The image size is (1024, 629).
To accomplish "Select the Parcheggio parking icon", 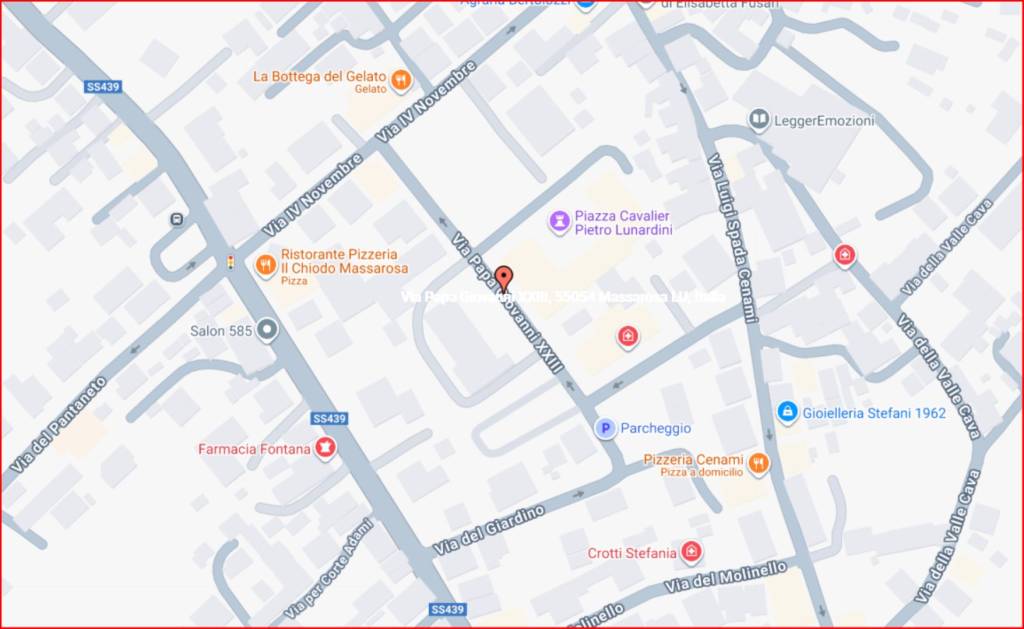I will (x=605, y=428).
